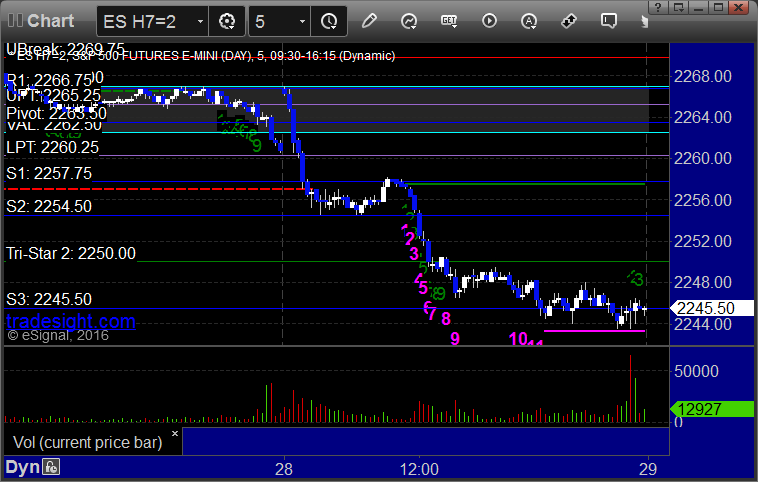Viewport: 758px width, 482px height.
Task: Click the Chart title grip handle
Action: pyautogui.click(x=15, y=21)
